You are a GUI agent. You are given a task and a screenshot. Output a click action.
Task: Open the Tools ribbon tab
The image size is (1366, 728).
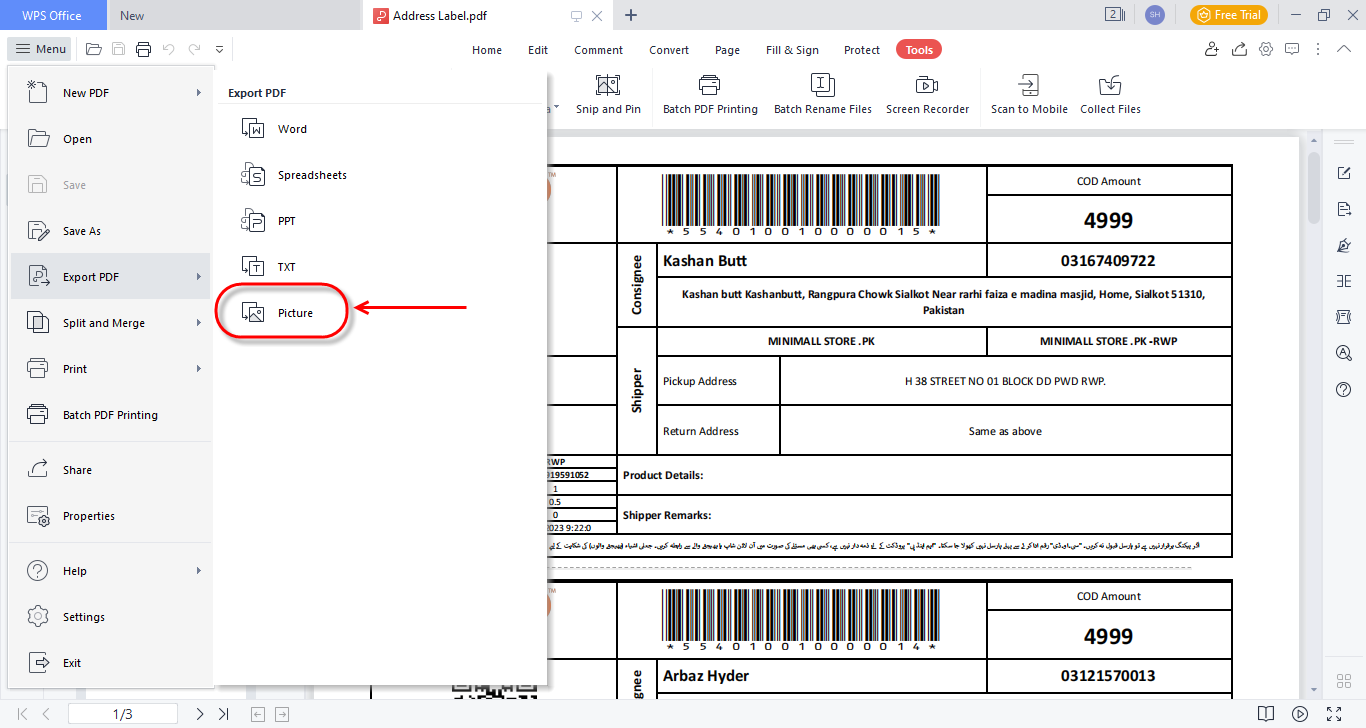point(918,49)
